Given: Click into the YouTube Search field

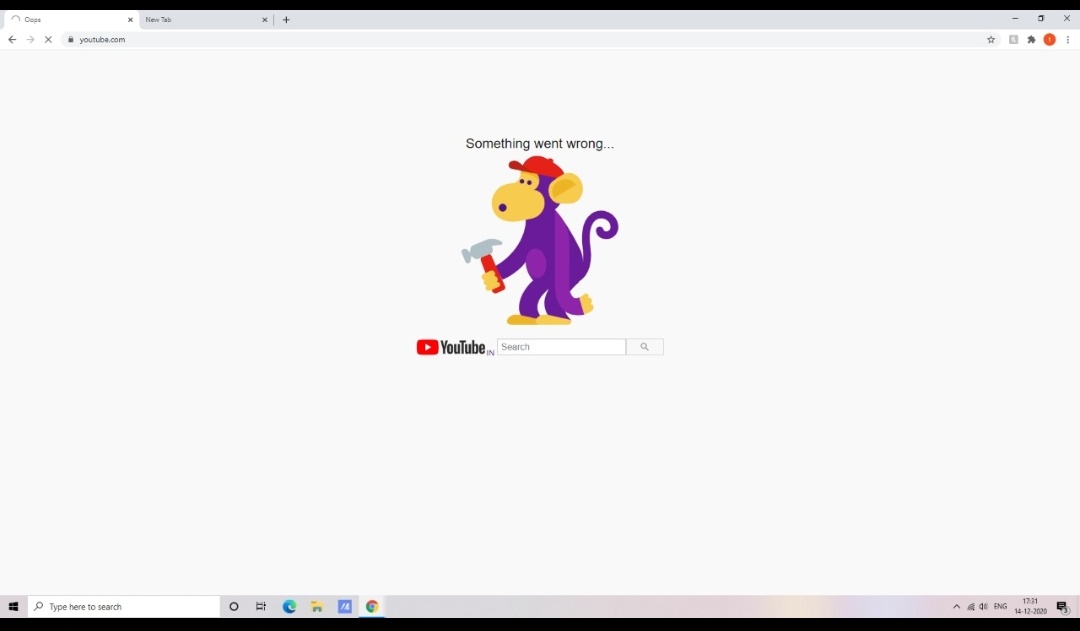Looking at the screenshot, I should coord(561,346).
